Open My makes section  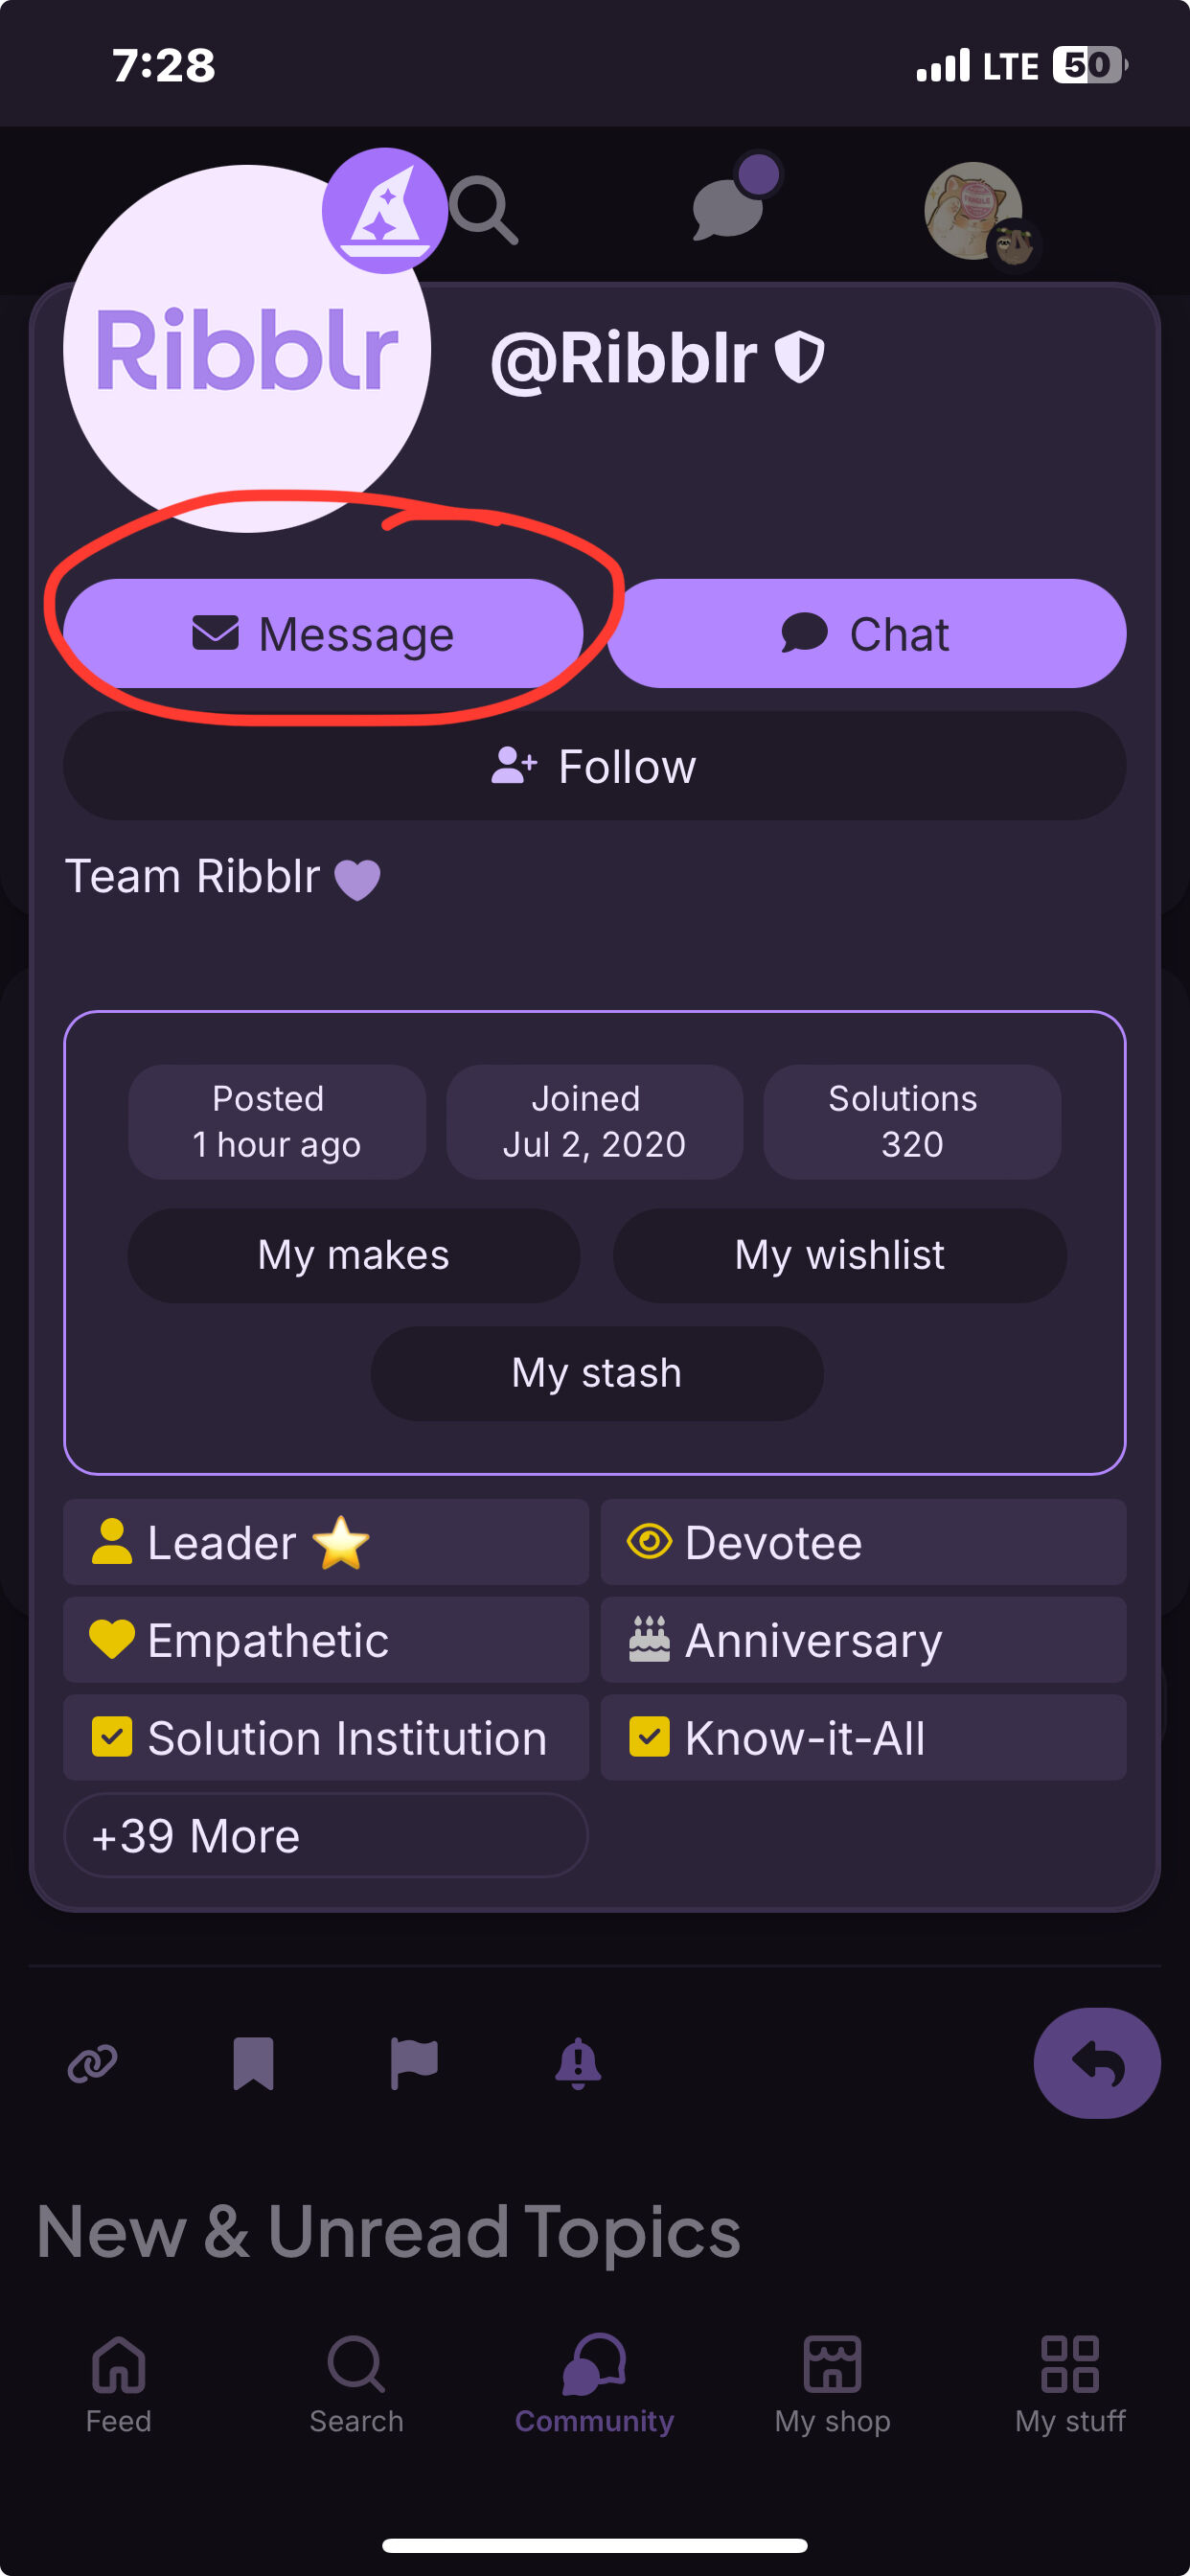pyautogui.click(x=354, y=1255)
